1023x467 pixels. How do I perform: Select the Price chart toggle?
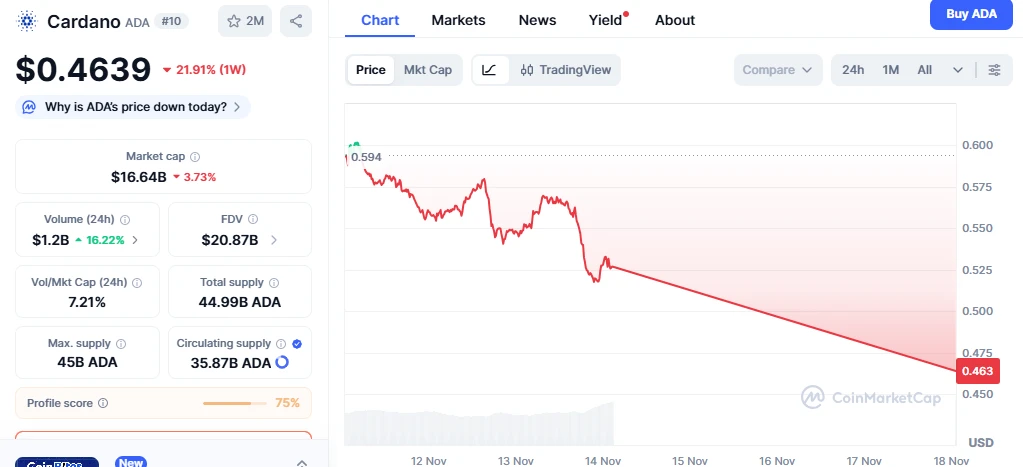pos(370,70)
